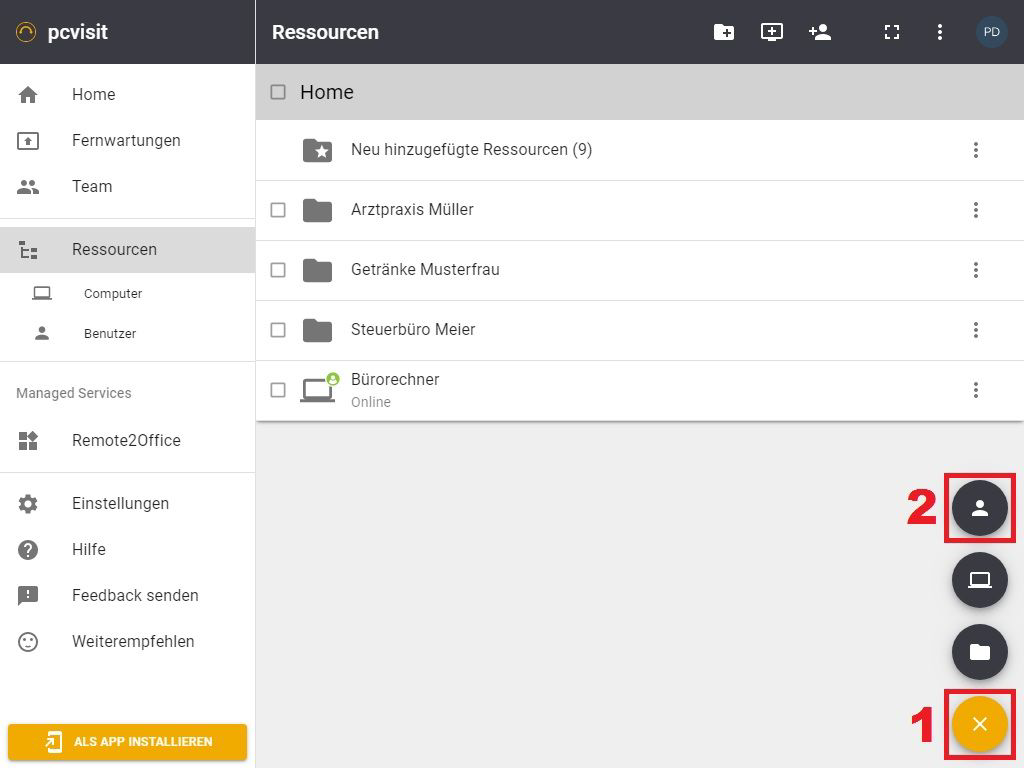
Task: Open the PD user profile avatar
Action: tap(991, 32)
